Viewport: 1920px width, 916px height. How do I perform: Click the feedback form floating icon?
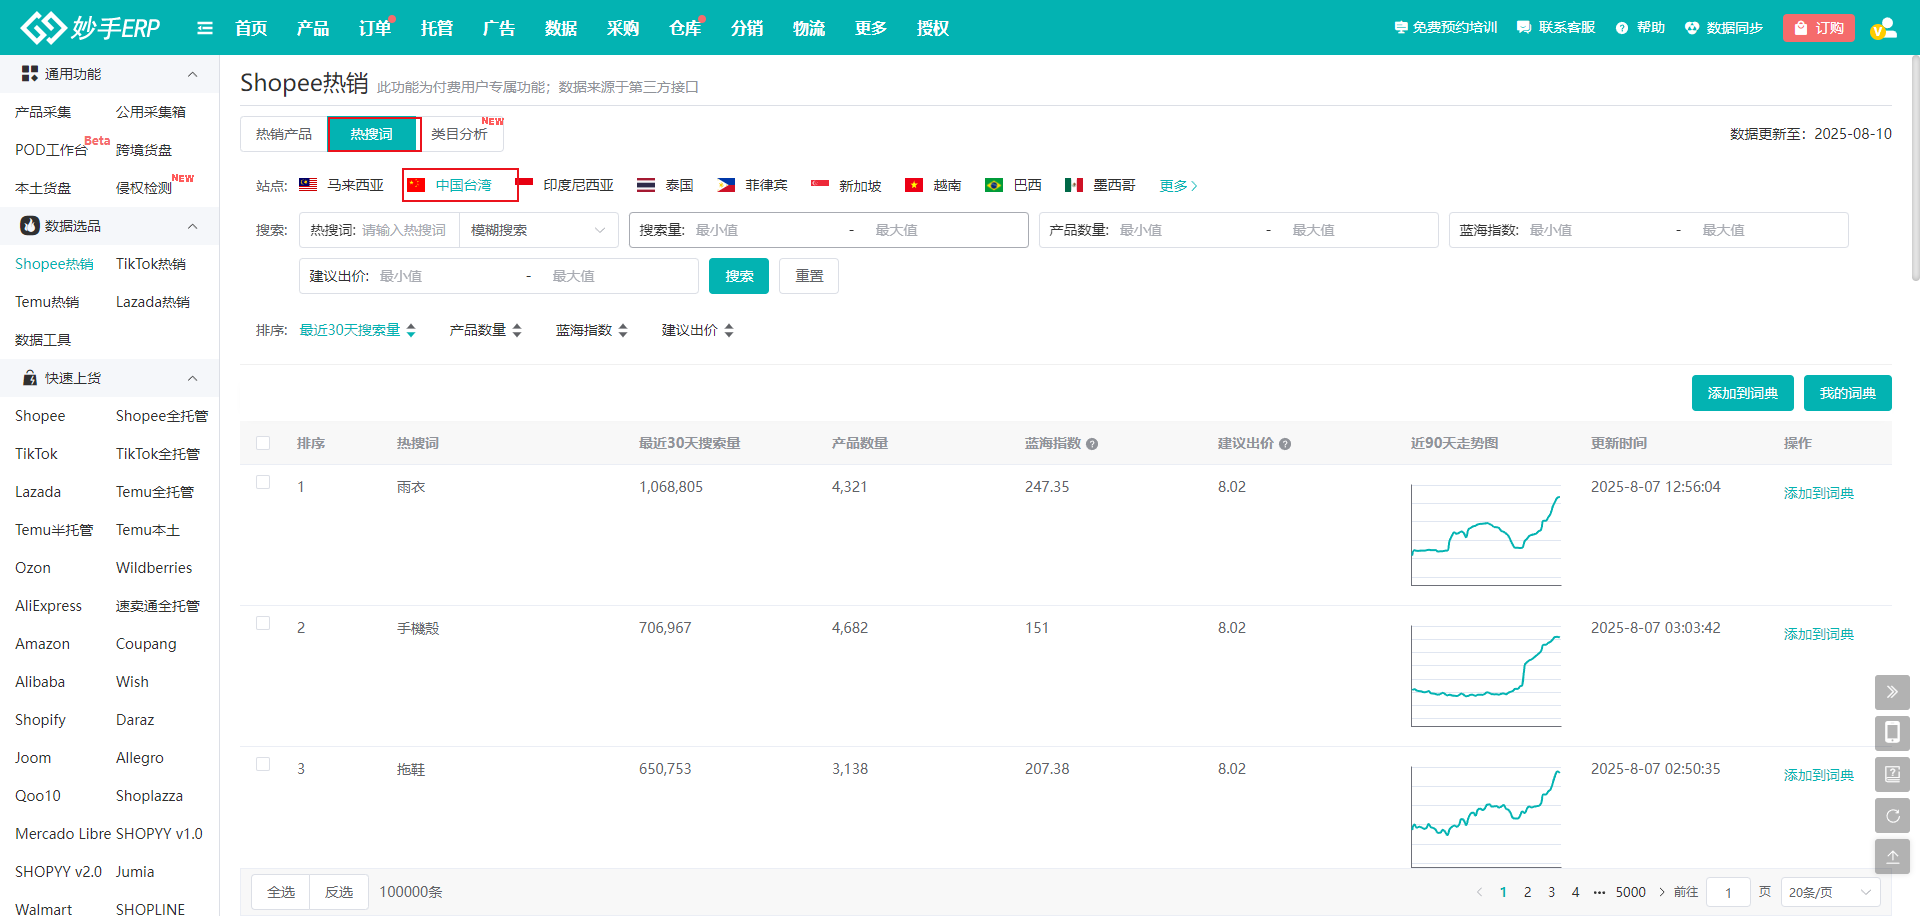coord(1892,774)
